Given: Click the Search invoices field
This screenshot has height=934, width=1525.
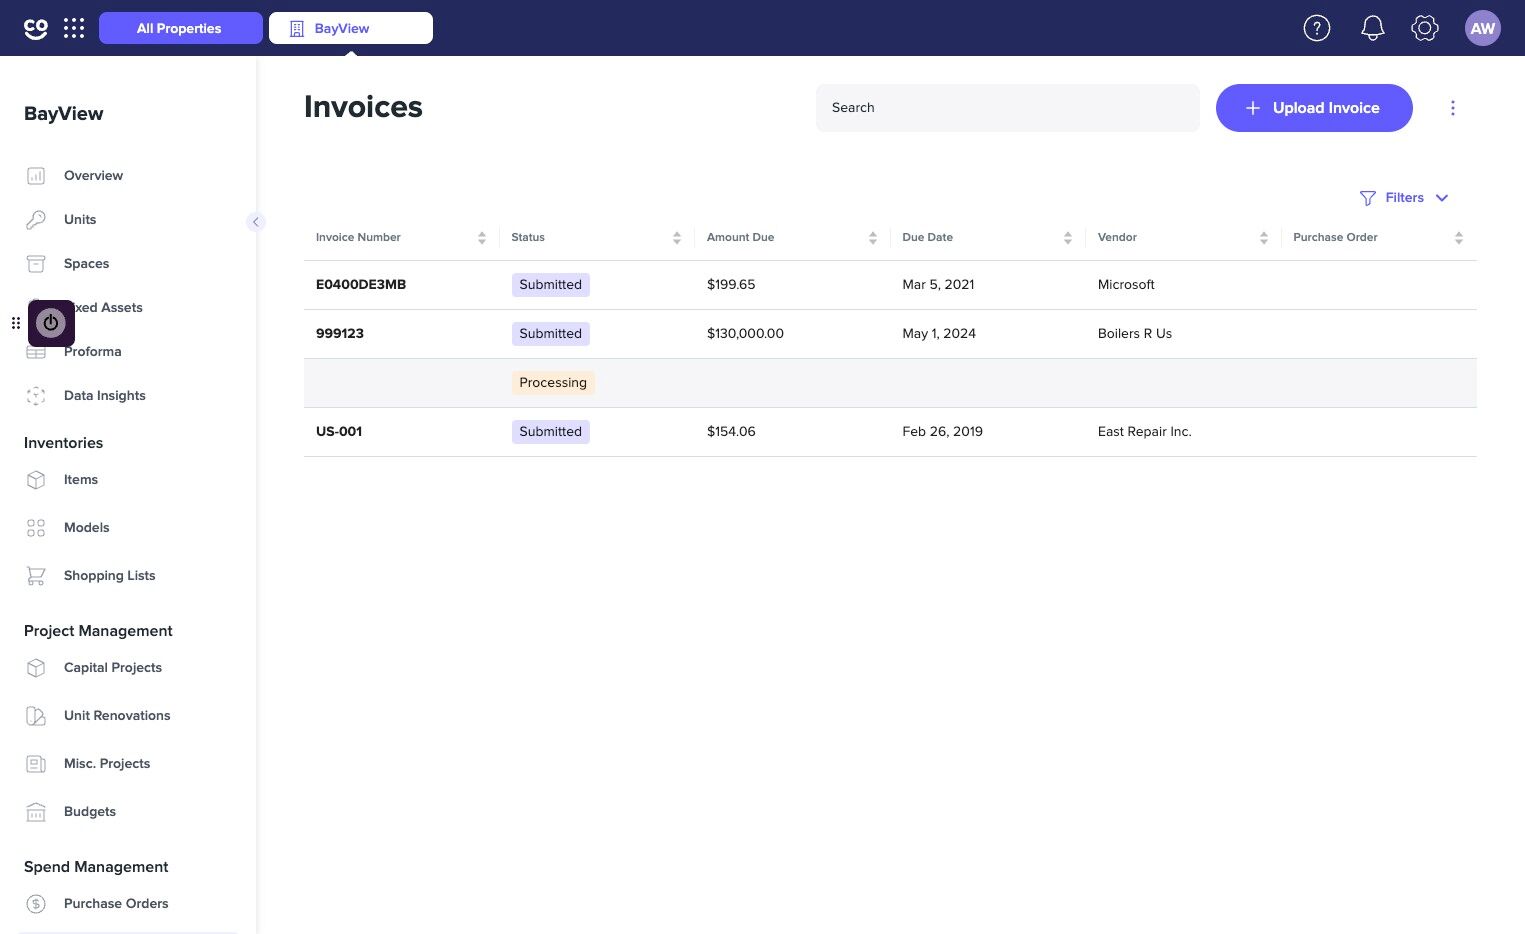Looking at the screenshot, I should click(x=1007, y=107).
